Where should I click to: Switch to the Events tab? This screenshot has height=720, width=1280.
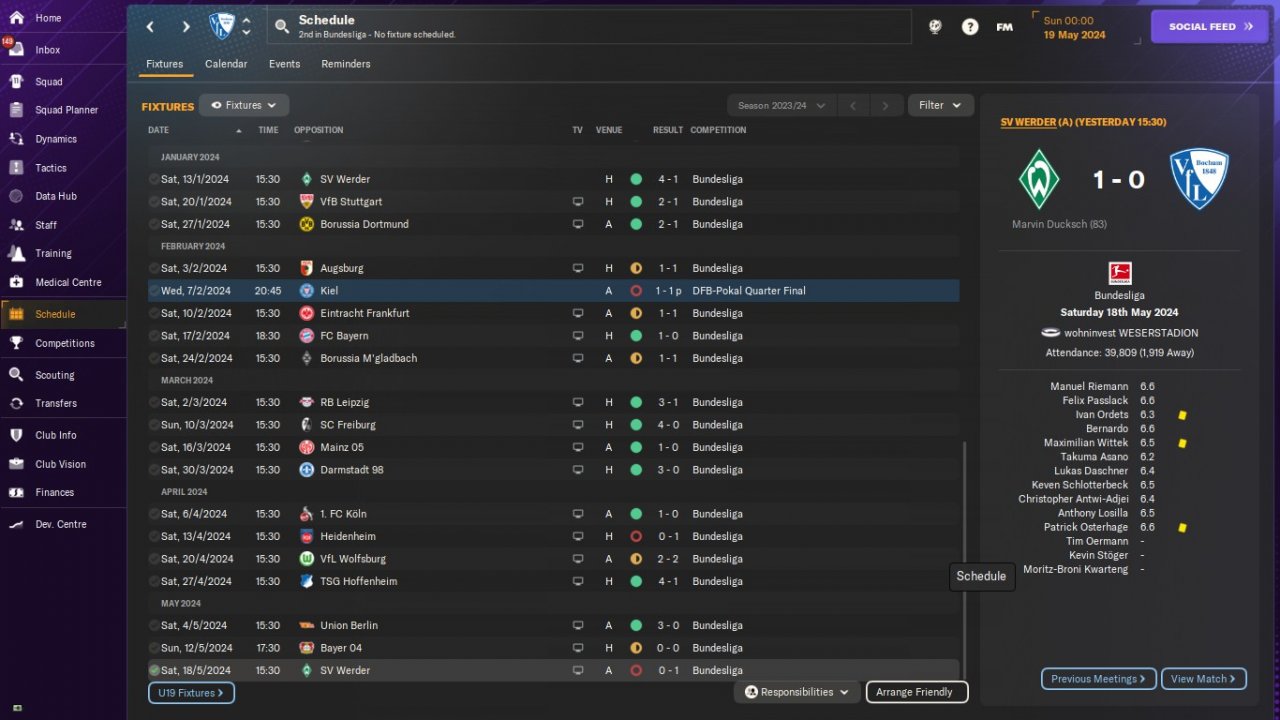[285, 64]
